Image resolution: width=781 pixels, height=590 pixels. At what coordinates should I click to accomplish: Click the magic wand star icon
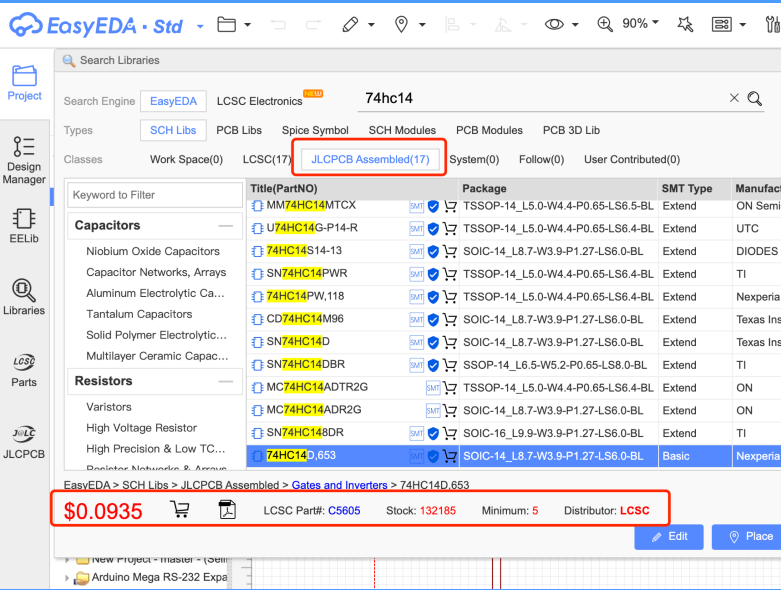point(685,24)
